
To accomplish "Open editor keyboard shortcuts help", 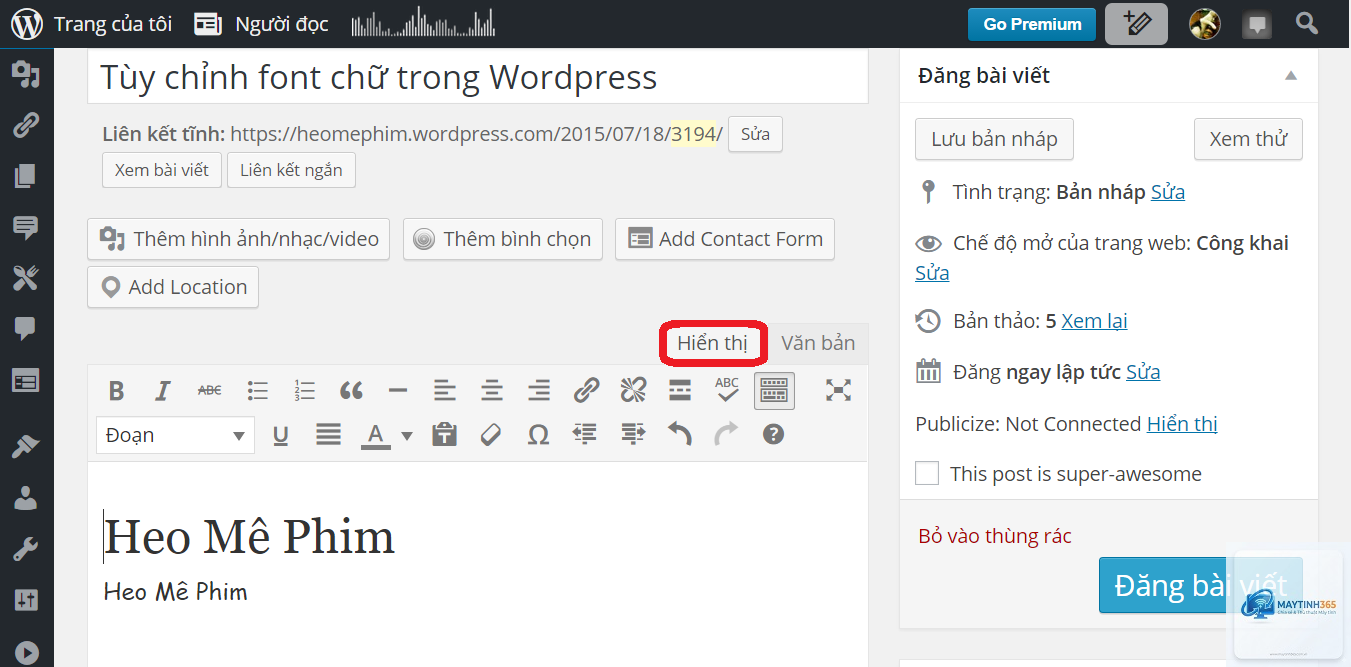I will (773, 435).
